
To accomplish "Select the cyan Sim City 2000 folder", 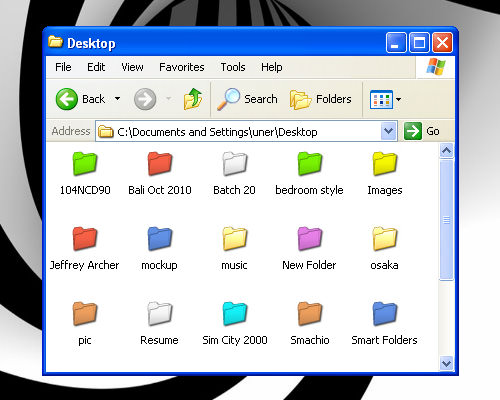I will click(x=235, y=314).
